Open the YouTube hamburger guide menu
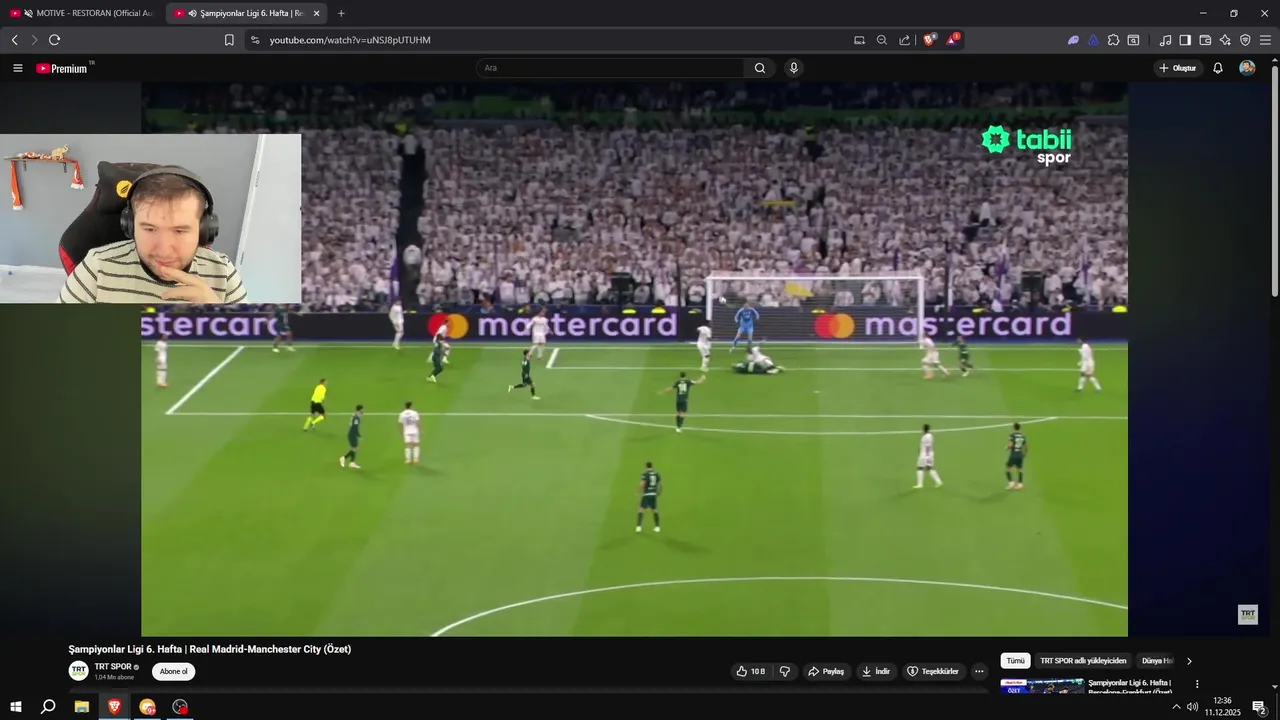The height and width of the screenshot is (720, 1280). tap(18, 68)
